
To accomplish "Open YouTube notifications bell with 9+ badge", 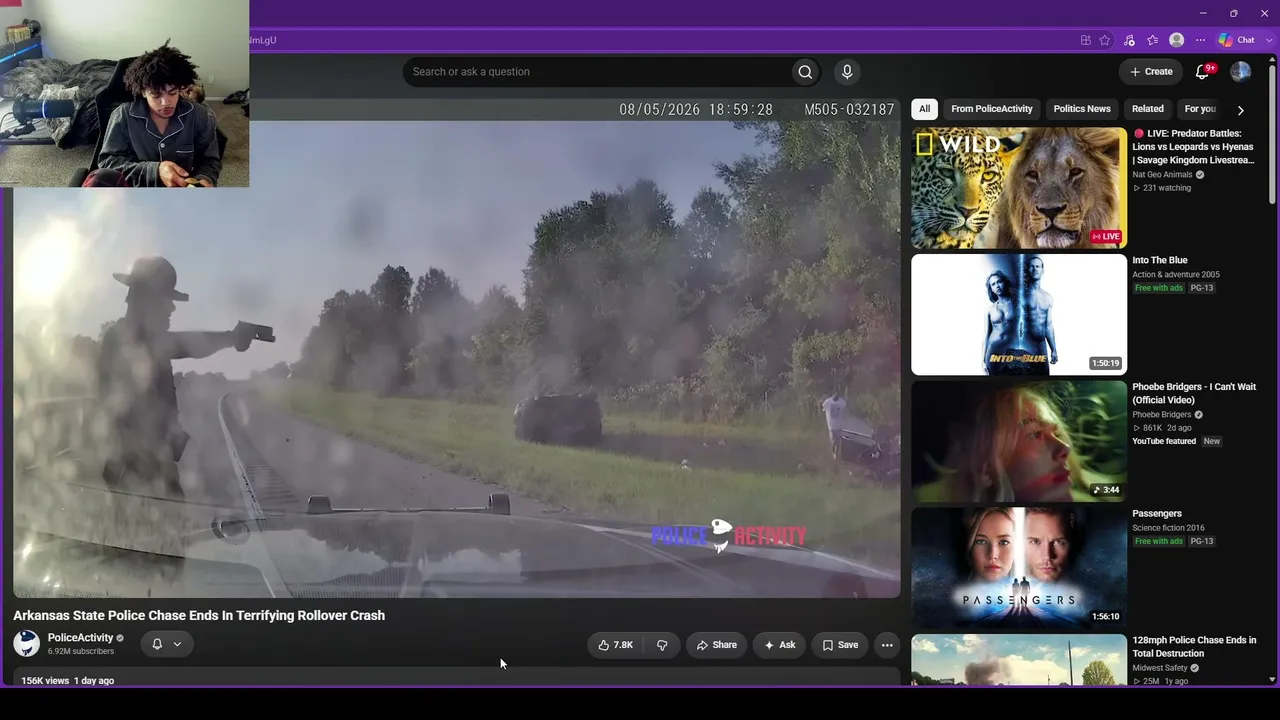I will tap(1204, 71).
